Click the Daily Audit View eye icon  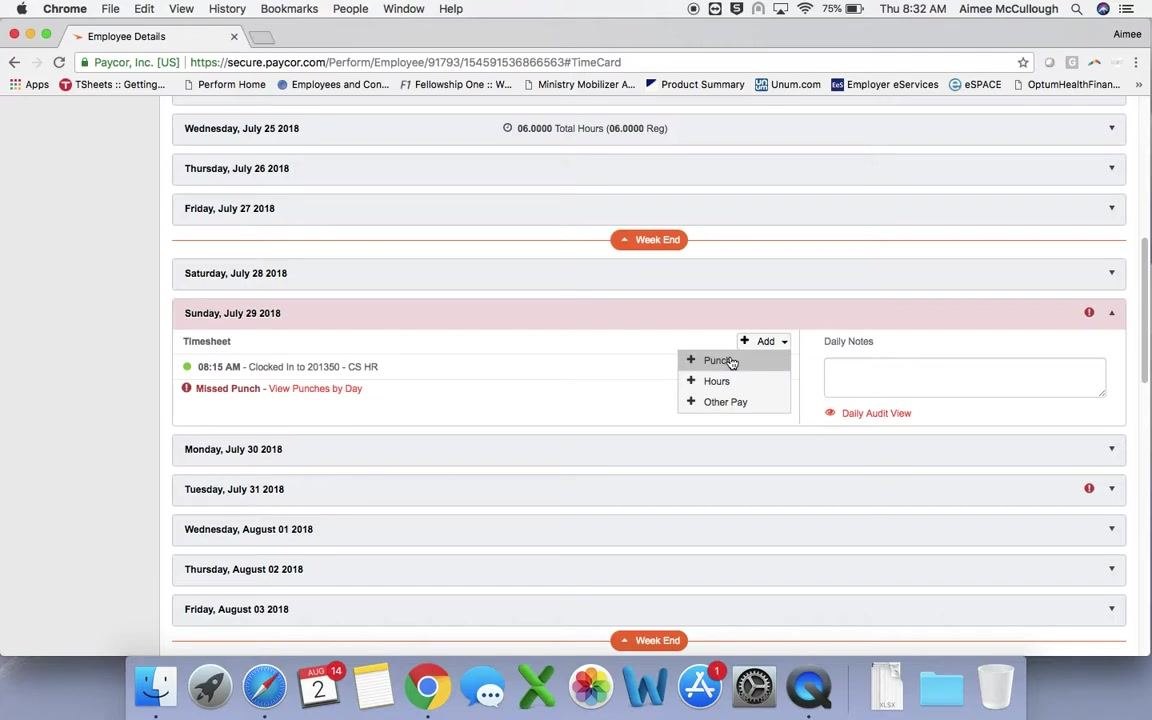pos(830,413)
